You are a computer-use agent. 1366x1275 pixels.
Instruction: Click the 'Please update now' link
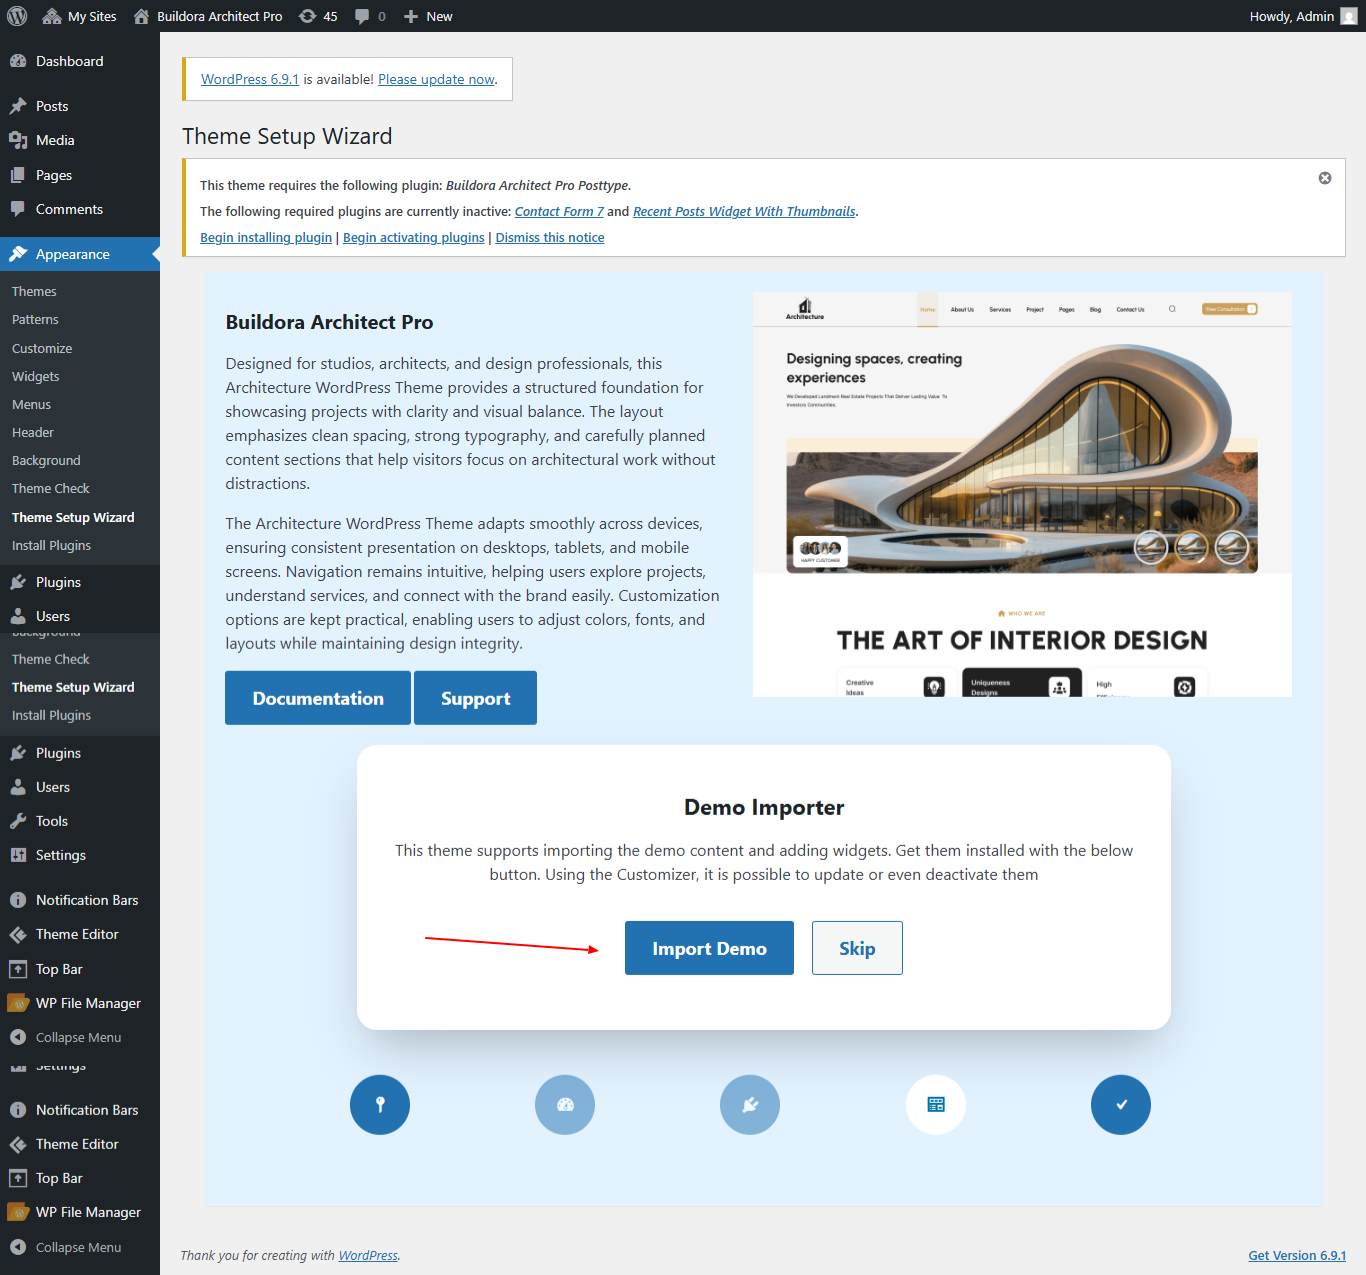tap(436, 79)
